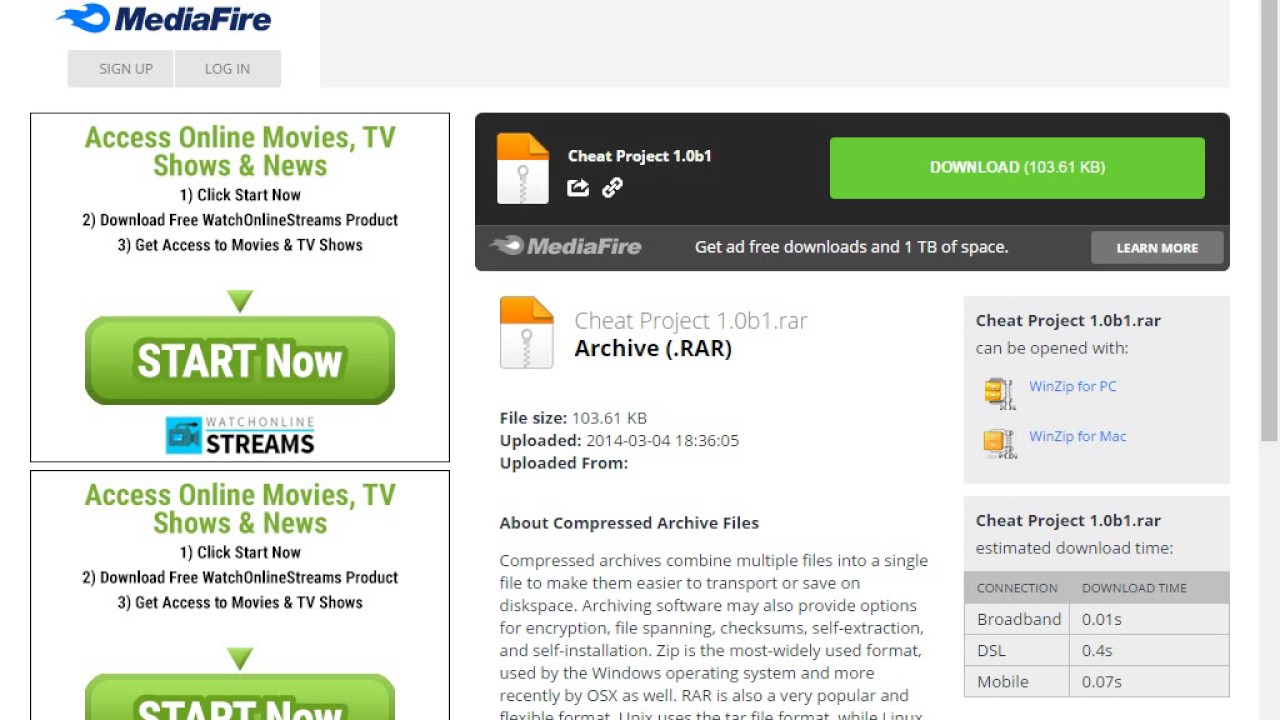The width and height of the screenshot is (1280, 720).
Task: Click the archive file icon beside Cheat Project 1.0b1.rar
Action: 526,333
